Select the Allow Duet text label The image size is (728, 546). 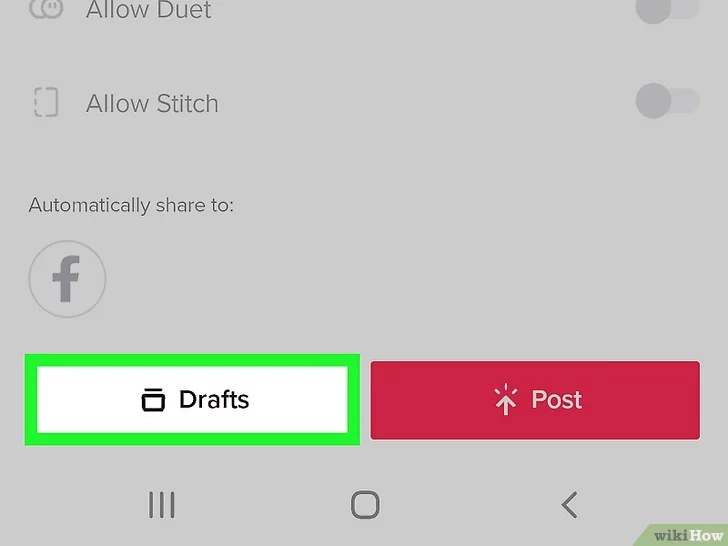tap(149, 10)
